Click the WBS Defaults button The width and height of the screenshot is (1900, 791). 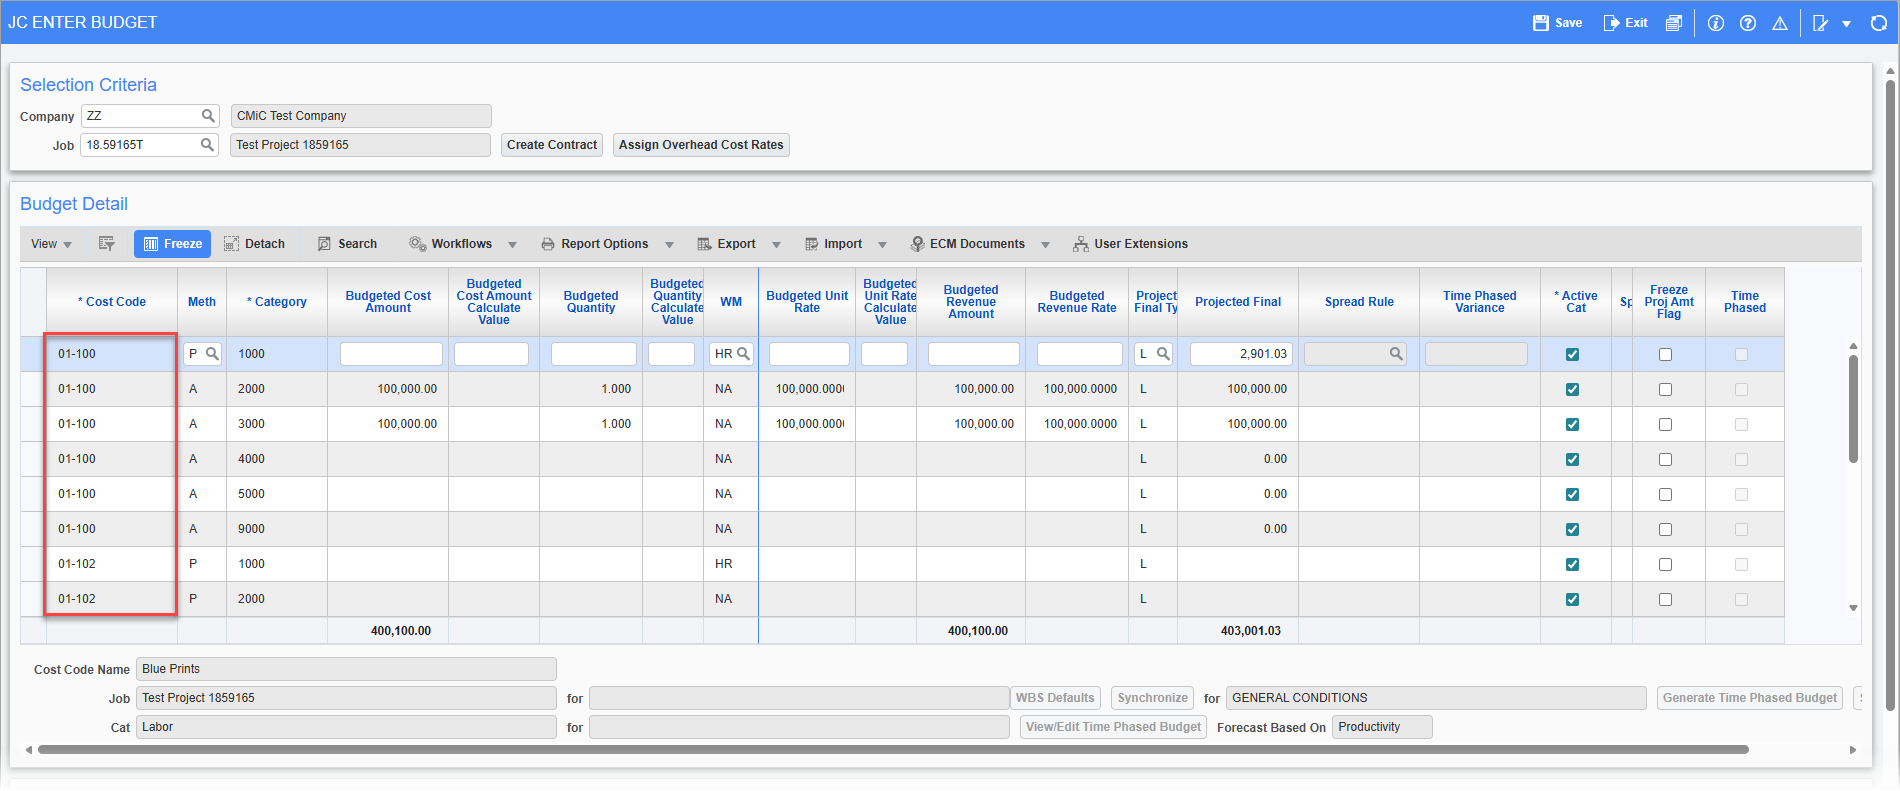click(1055, 698)
